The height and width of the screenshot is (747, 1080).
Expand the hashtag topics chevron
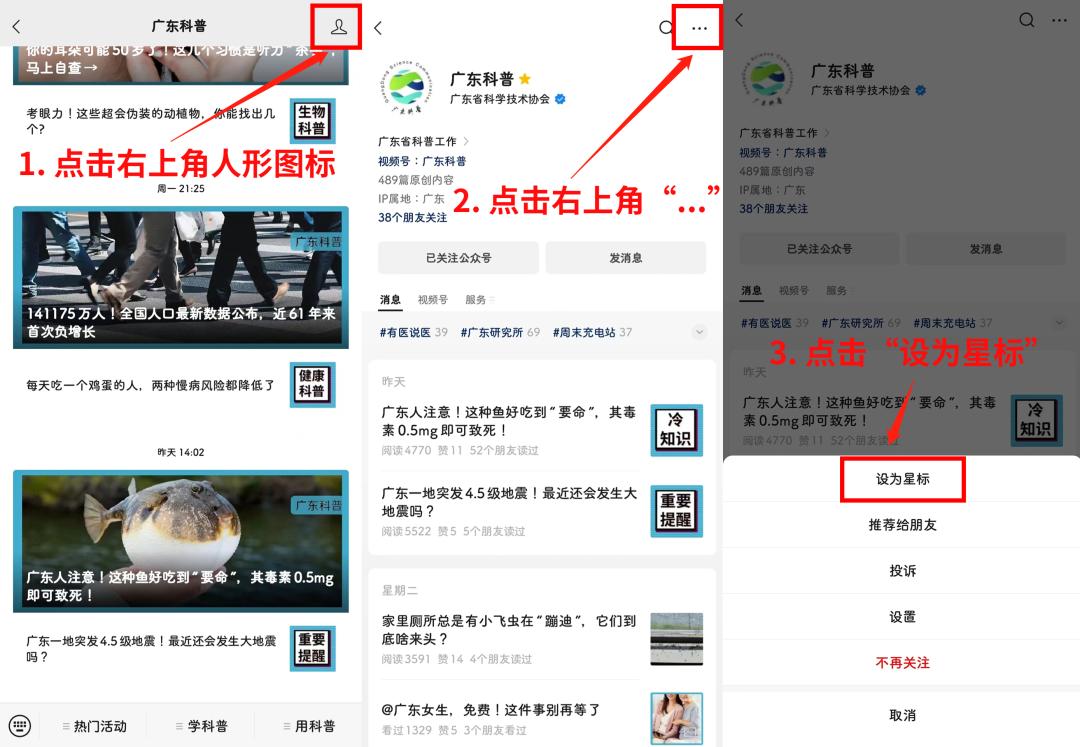pos(699,333)
